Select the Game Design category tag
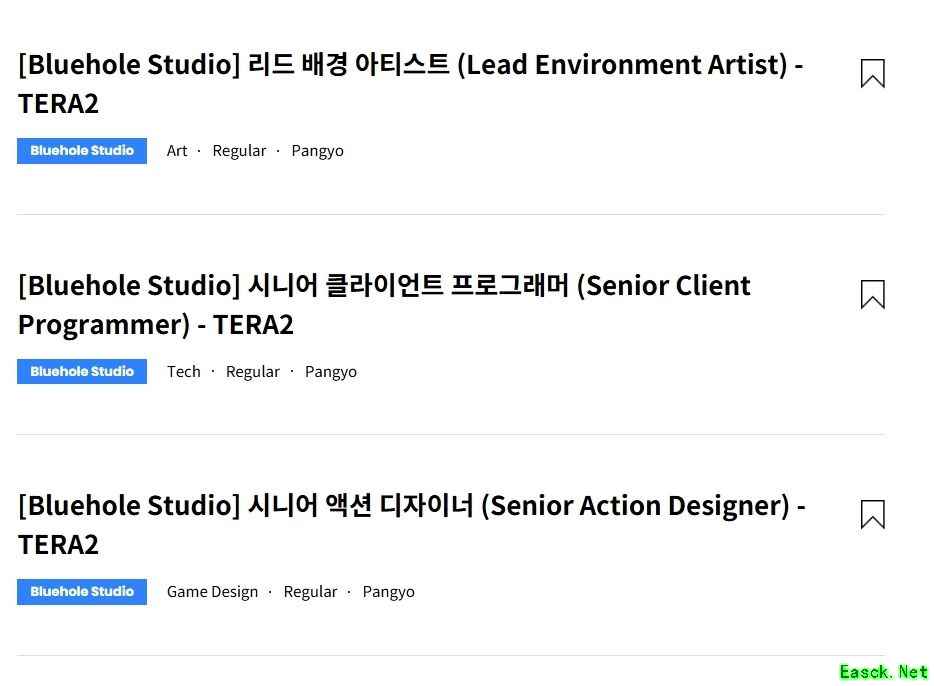Screen dimensions: 934x686 click(x=212, y=591)
